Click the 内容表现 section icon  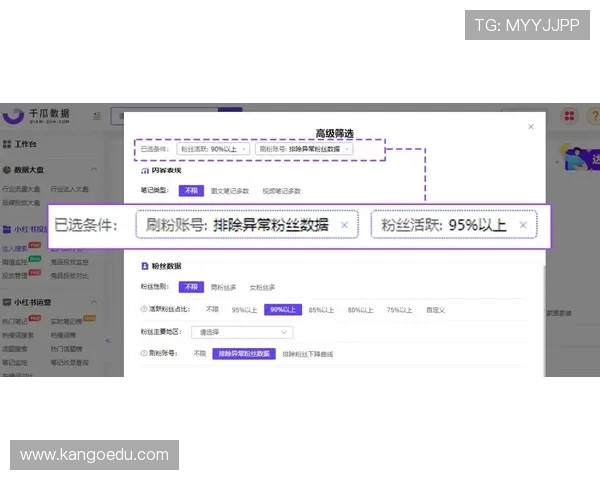[x=145, y=171]
